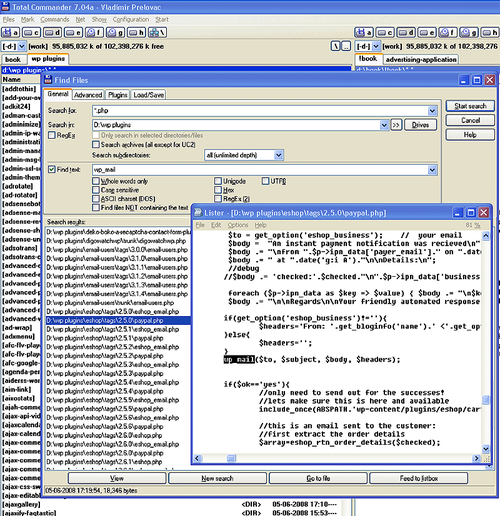The height and width of the screenshot is (516, 500).
Task: Click Start search button
Action: 470,106
